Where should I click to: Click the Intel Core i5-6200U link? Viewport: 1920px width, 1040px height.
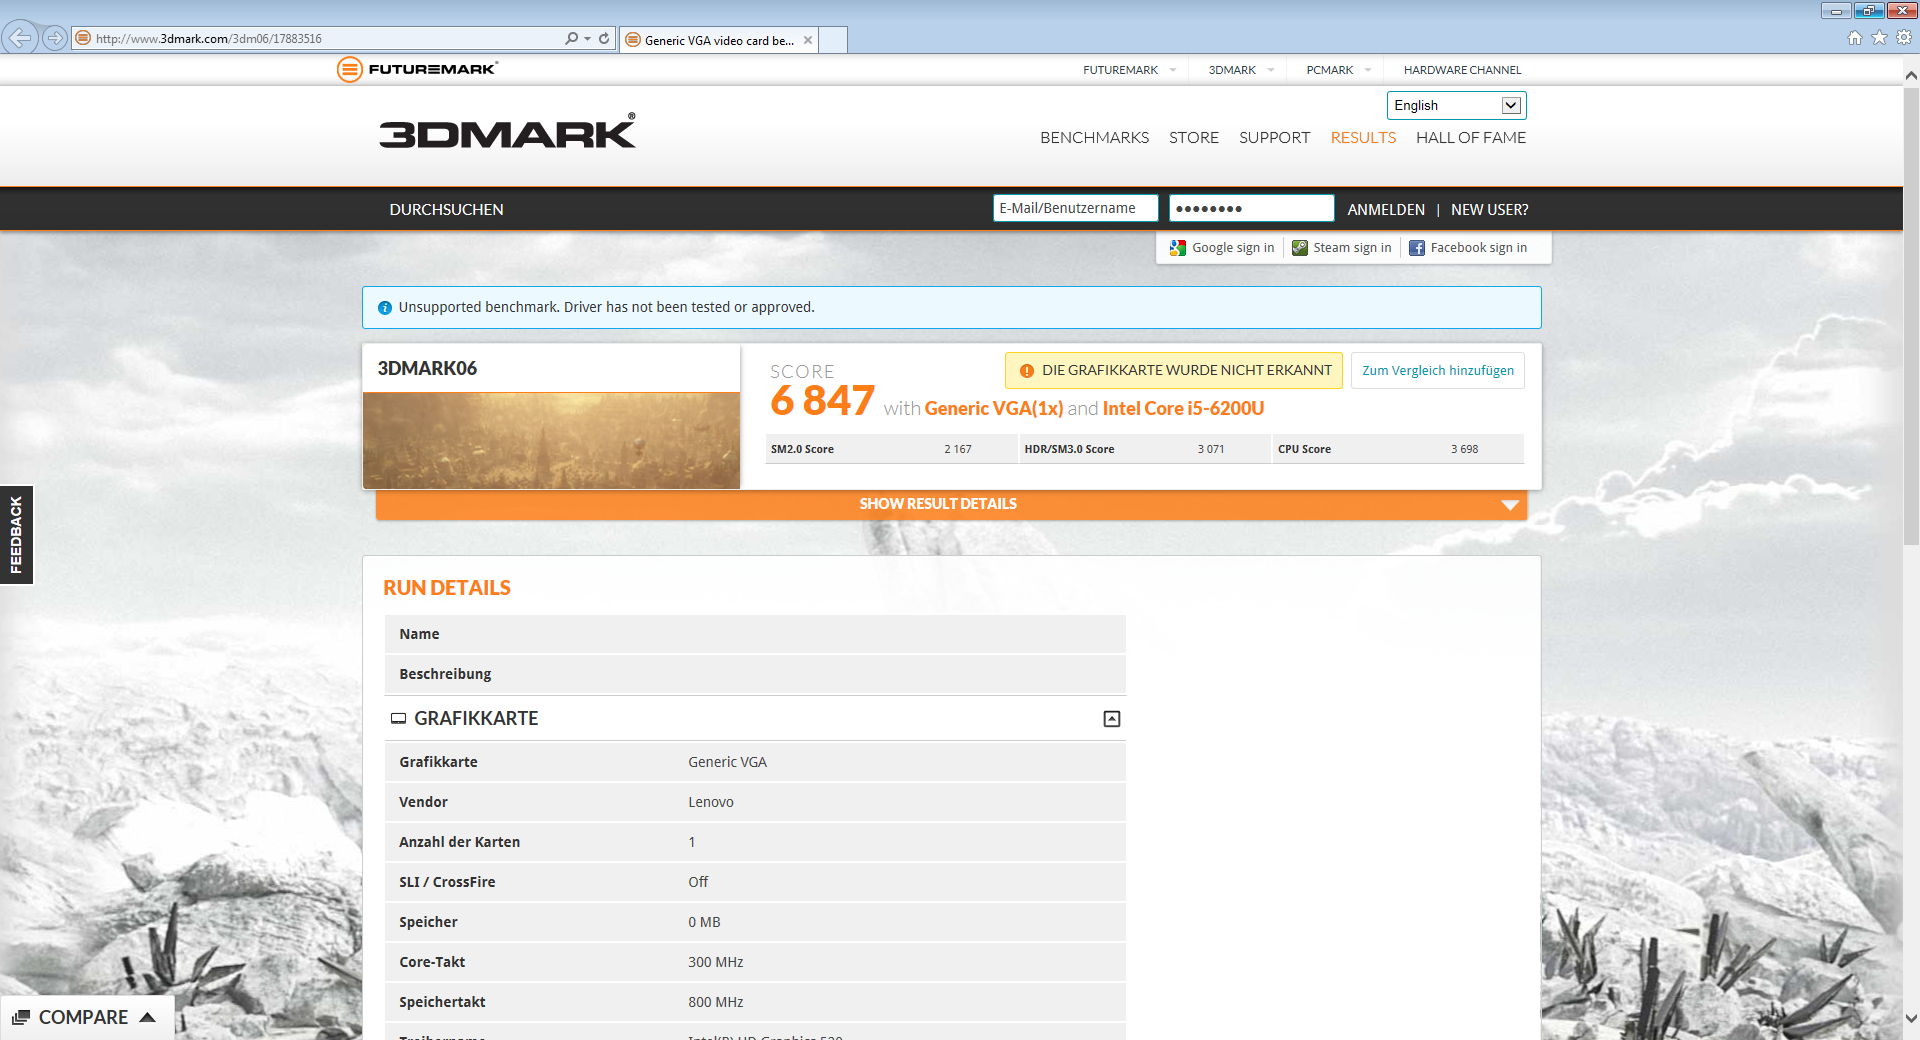1183,408
